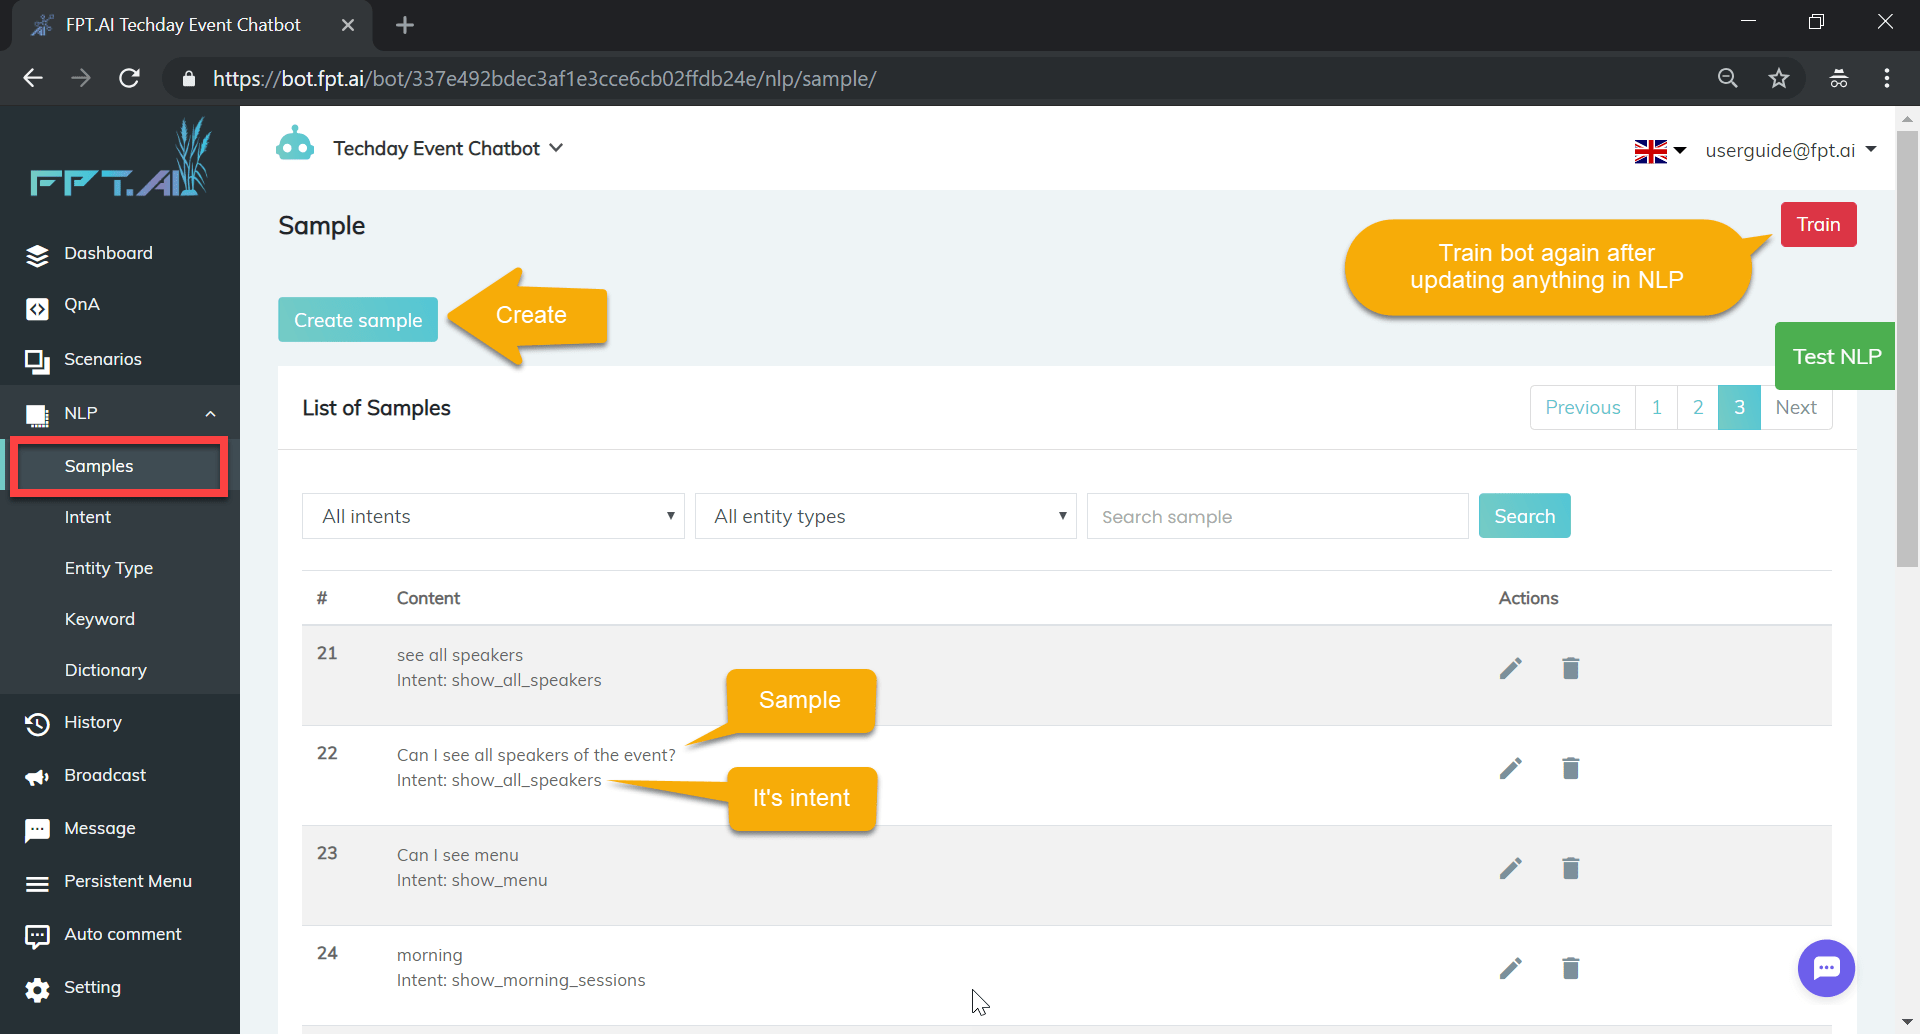Screen dimensions: 1920x1034
Task: Open the Techday Event Chatbot selector
Action: click(x=448, y=148)
